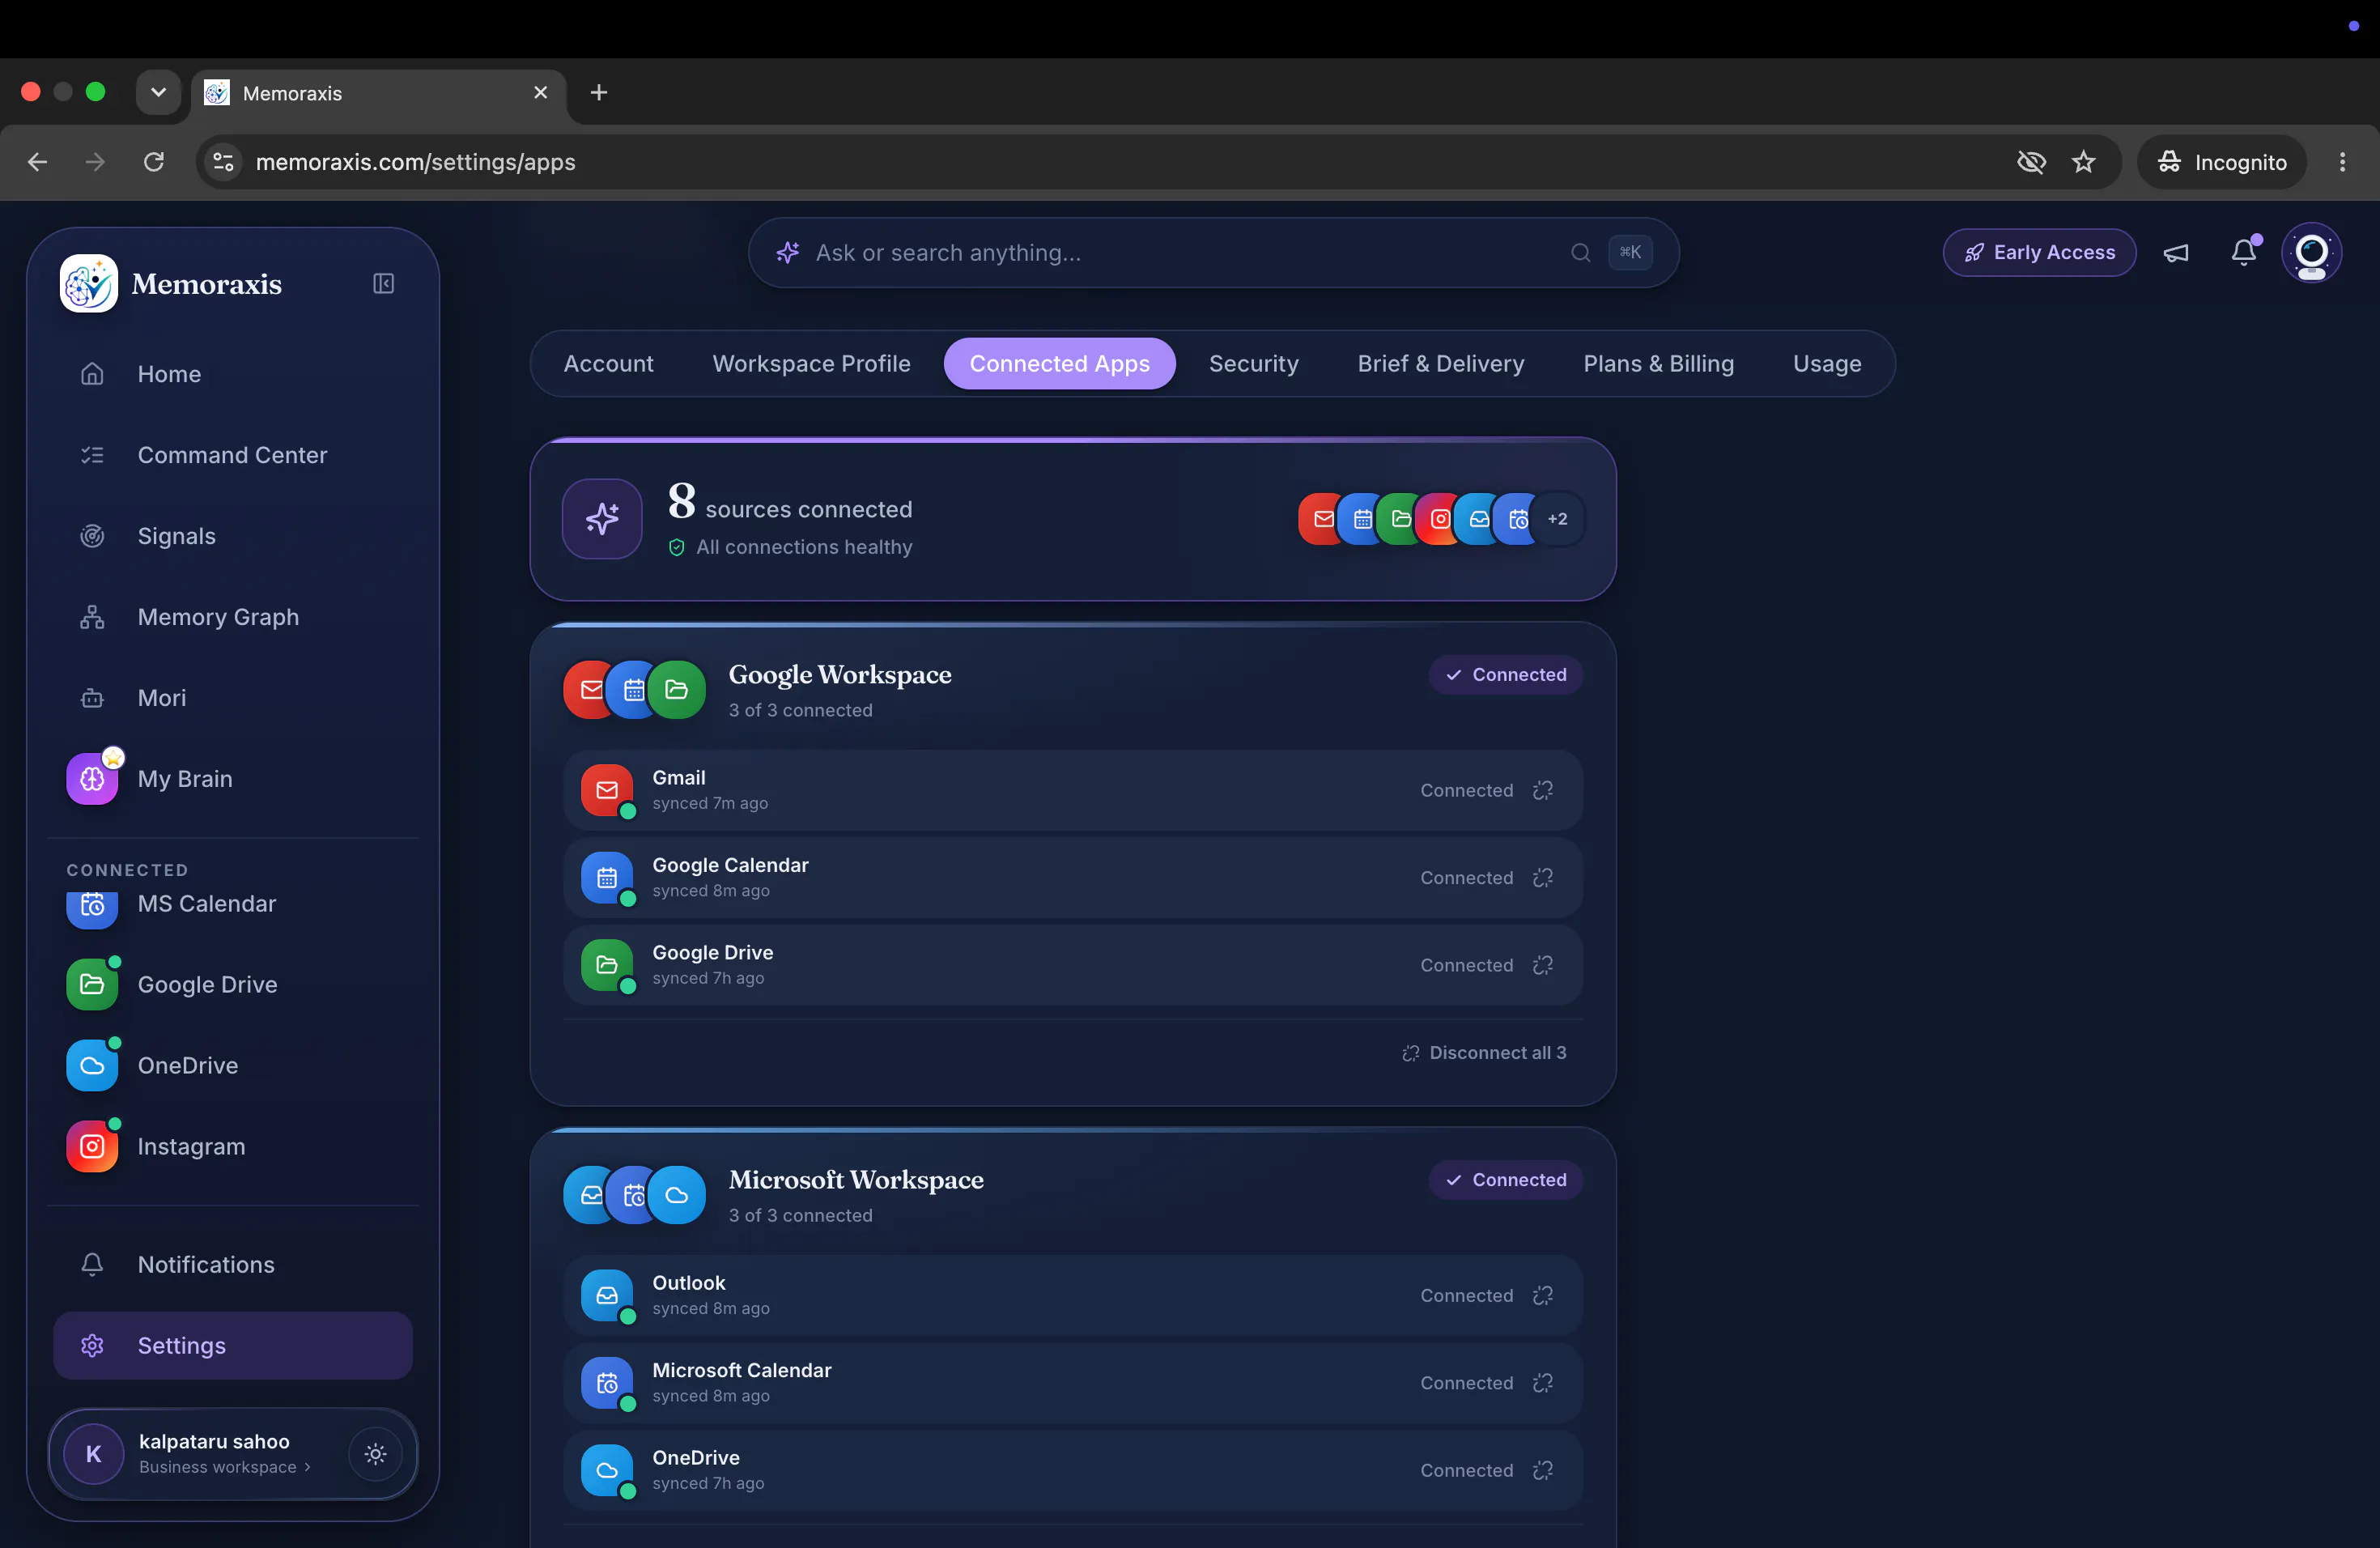Screen dimensions: 2380x1548
Task: Reload the page in the browser
Action: pos(153,162)
